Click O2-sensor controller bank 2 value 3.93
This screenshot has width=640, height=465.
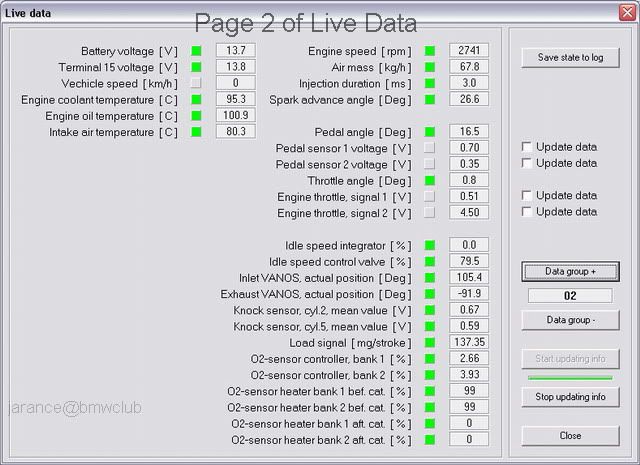pos(469,374)
